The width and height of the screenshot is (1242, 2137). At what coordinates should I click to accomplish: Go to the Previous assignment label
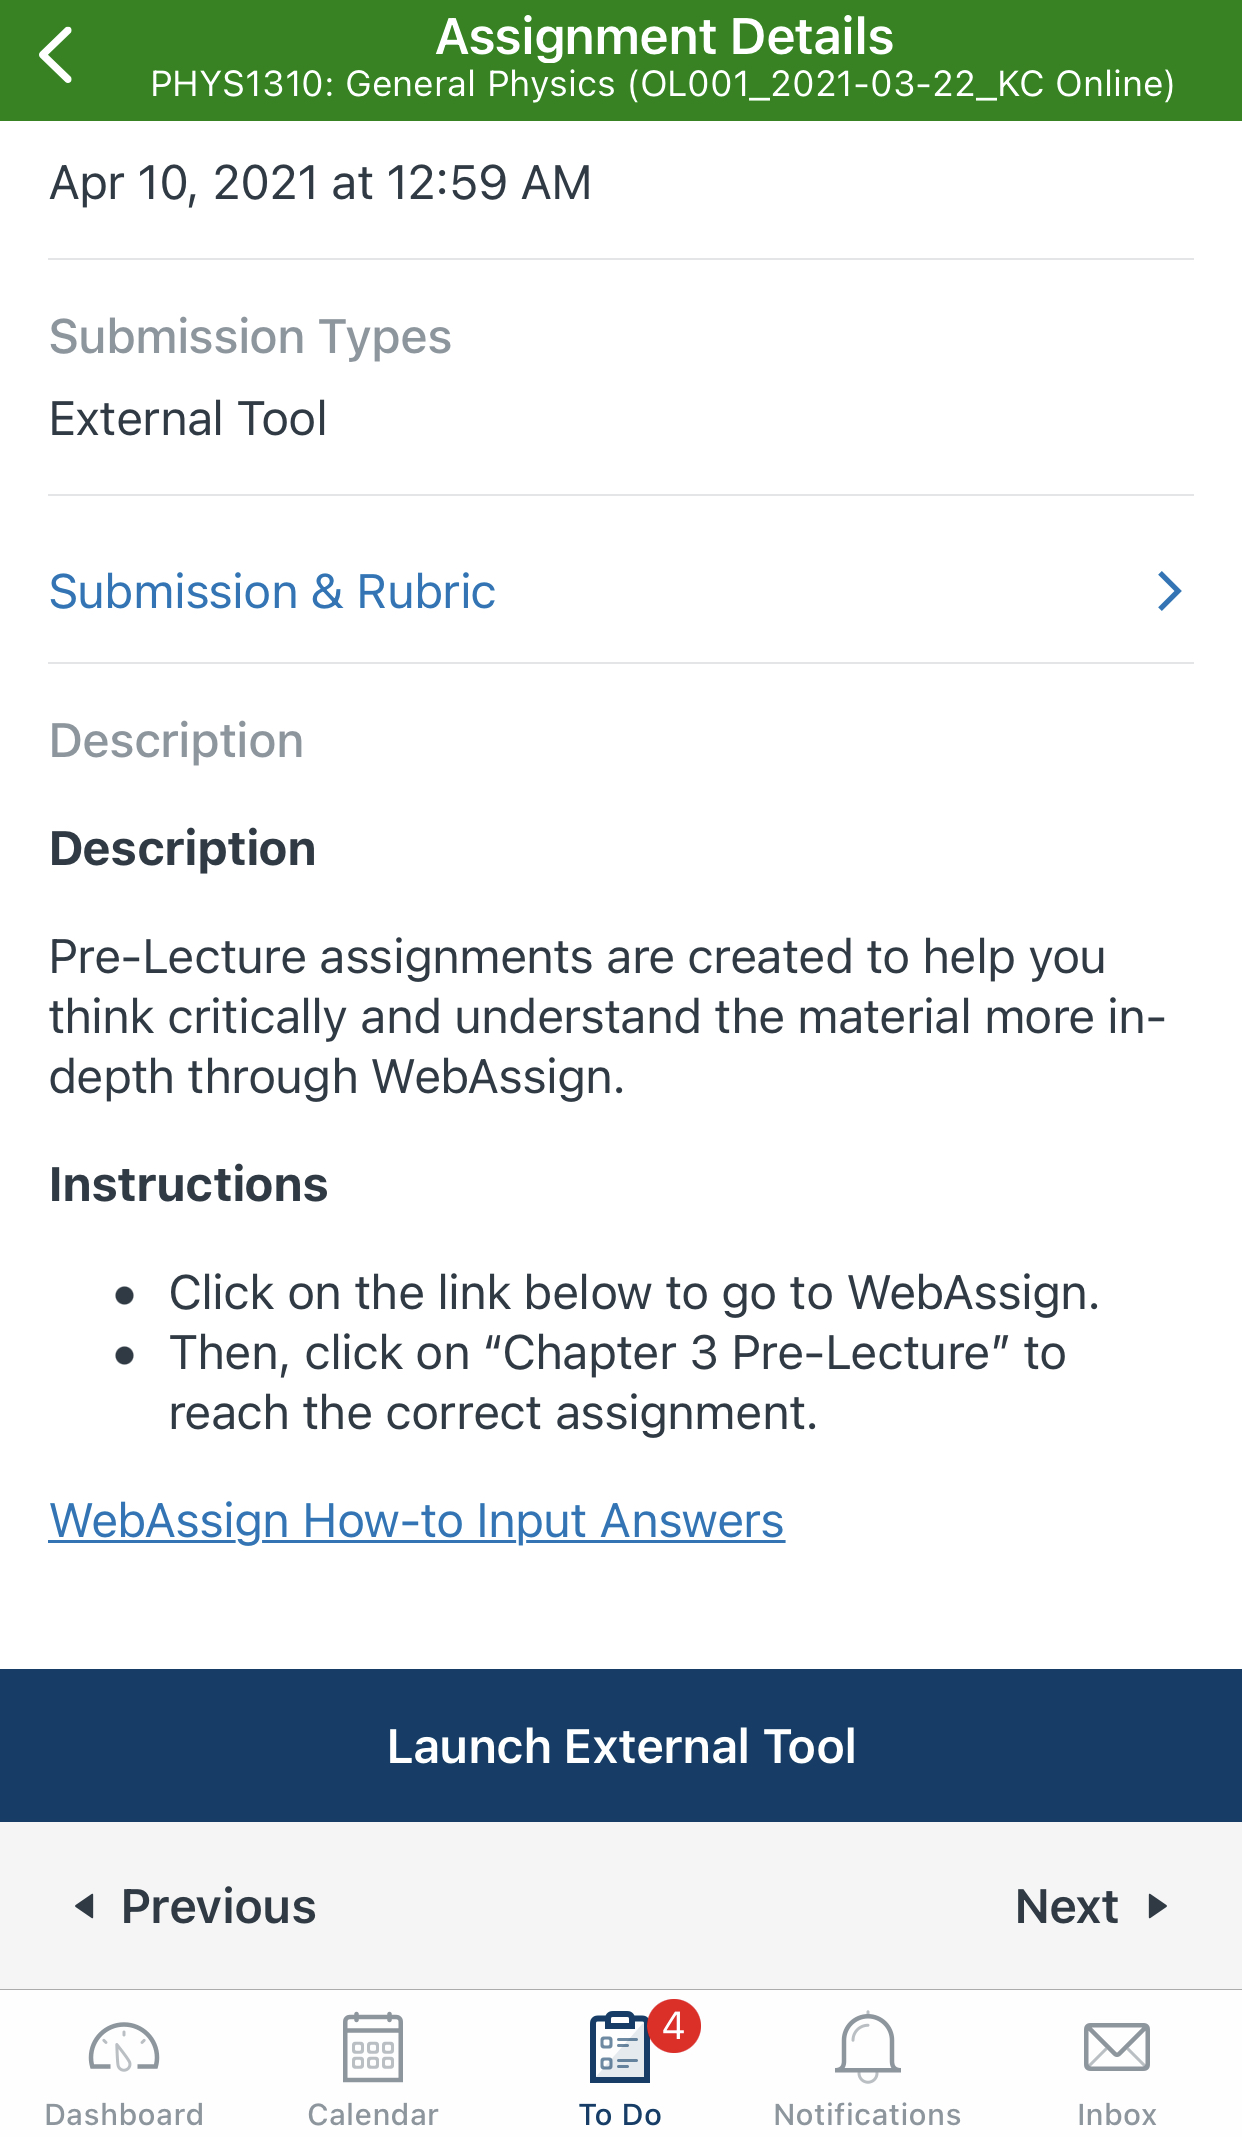point(218,1906)
